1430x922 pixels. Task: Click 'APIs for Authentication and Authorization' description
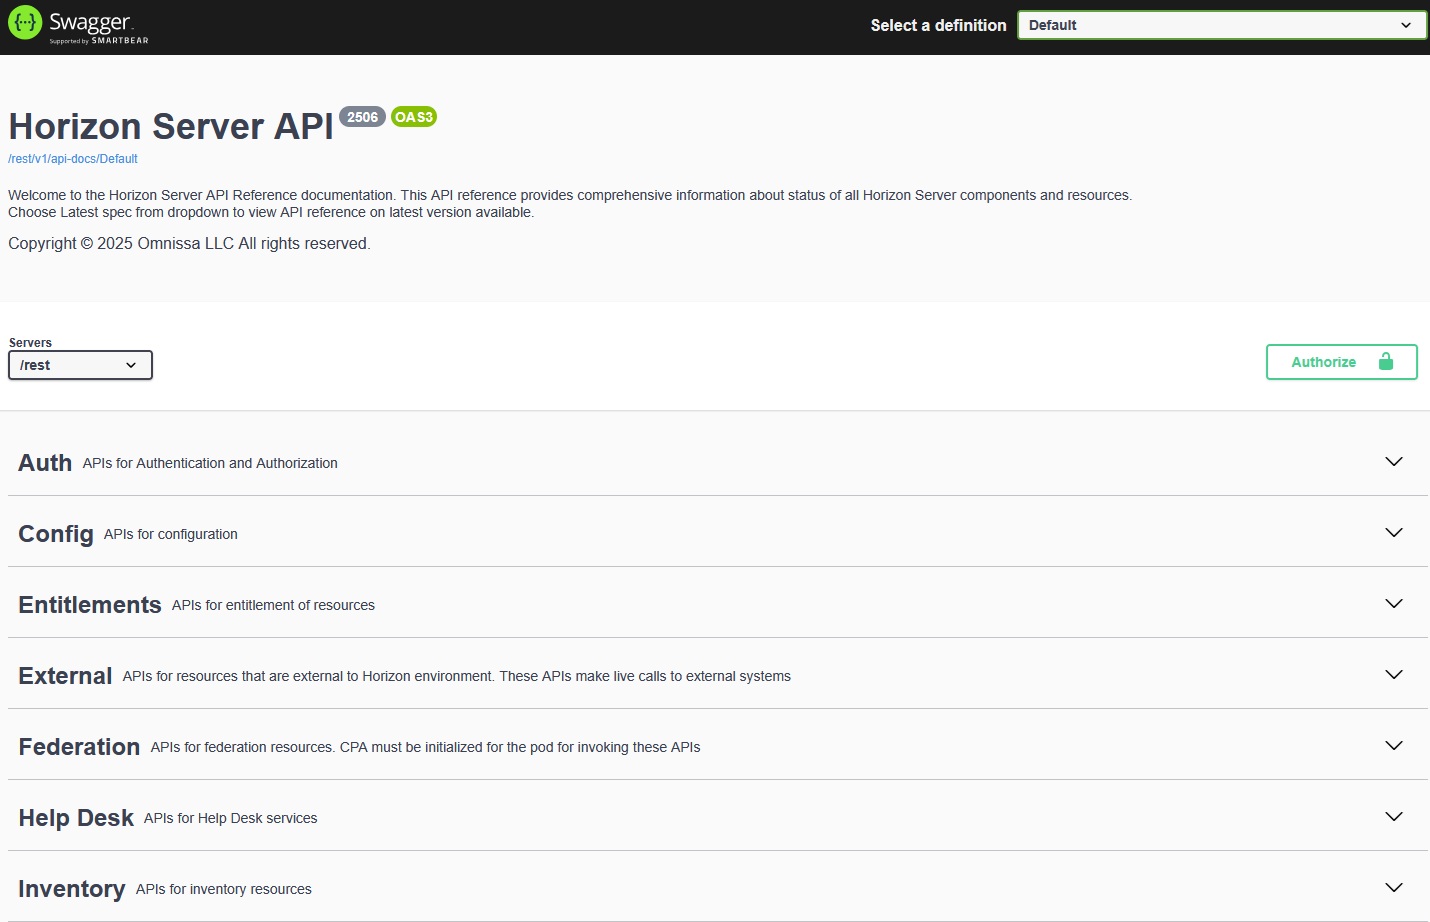pyautogui.click(x=210, y=463)
